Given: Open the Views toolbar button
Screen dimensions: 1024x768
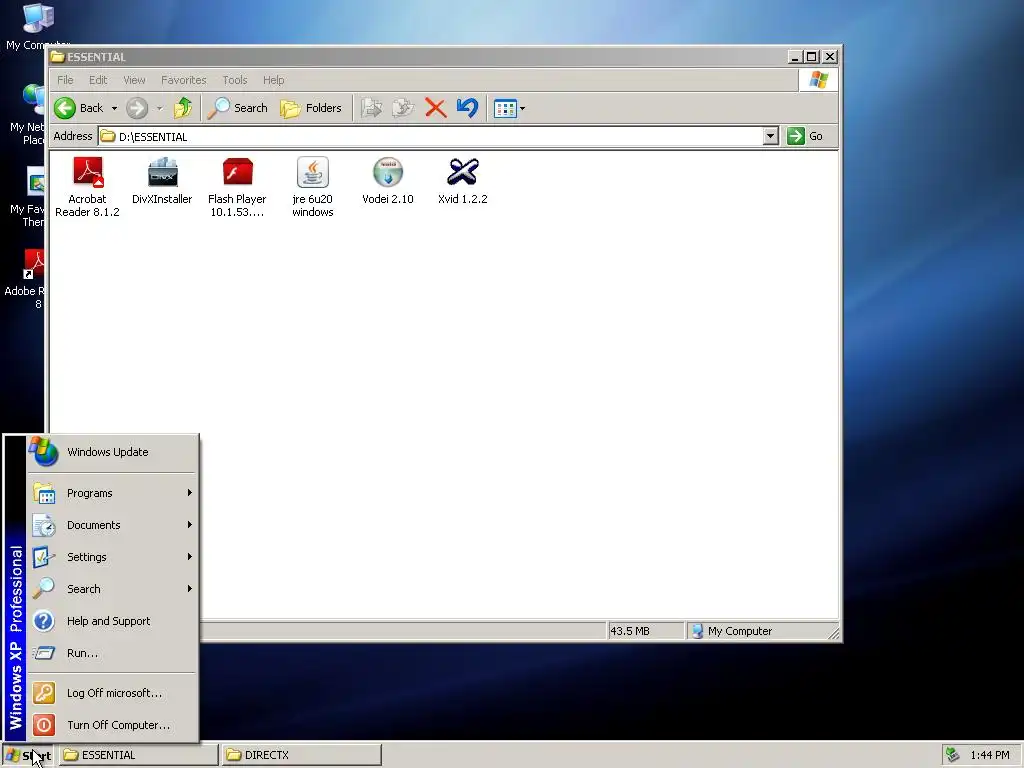Looking at the screenshot, I should pos(505,108).
